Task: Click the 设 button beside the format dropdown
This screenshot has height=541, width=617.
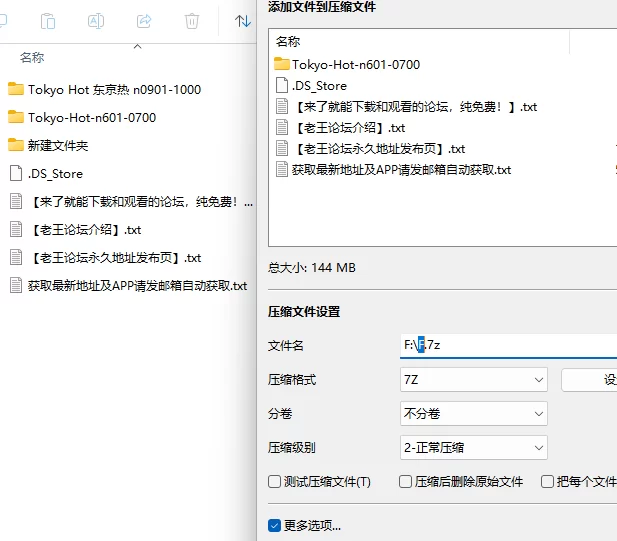Action: point(589,380)
